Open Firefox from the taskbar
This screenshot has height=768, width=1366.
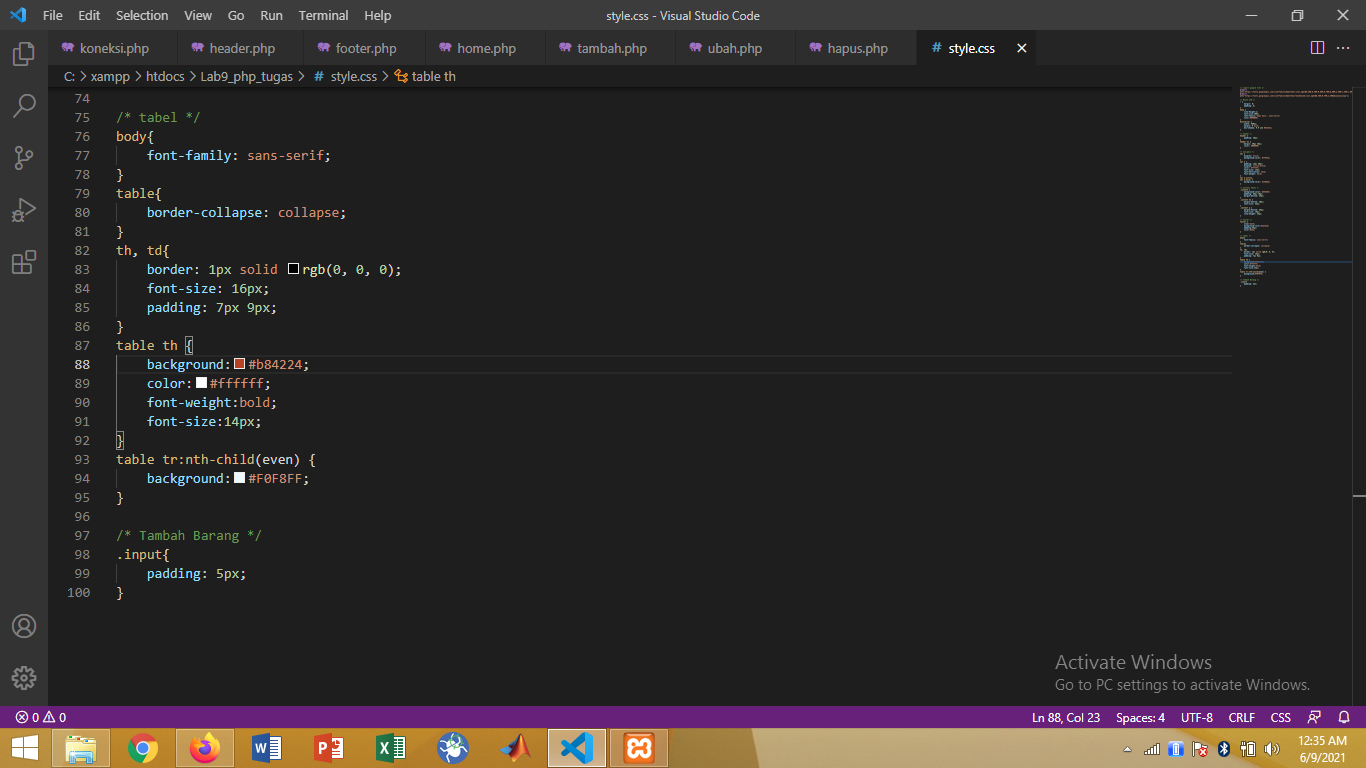[205, 748]
